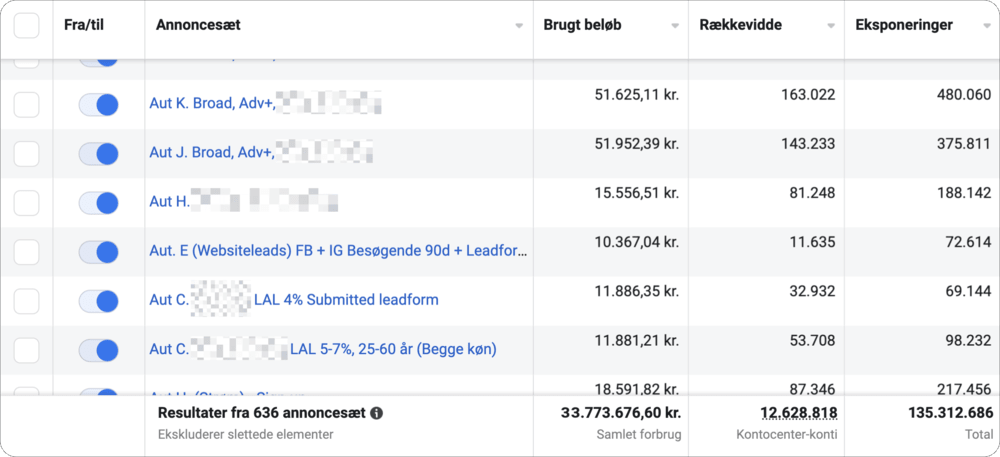
Task: Disable the Aut J. Broad ad set toggle
Action: coord(98,153)
